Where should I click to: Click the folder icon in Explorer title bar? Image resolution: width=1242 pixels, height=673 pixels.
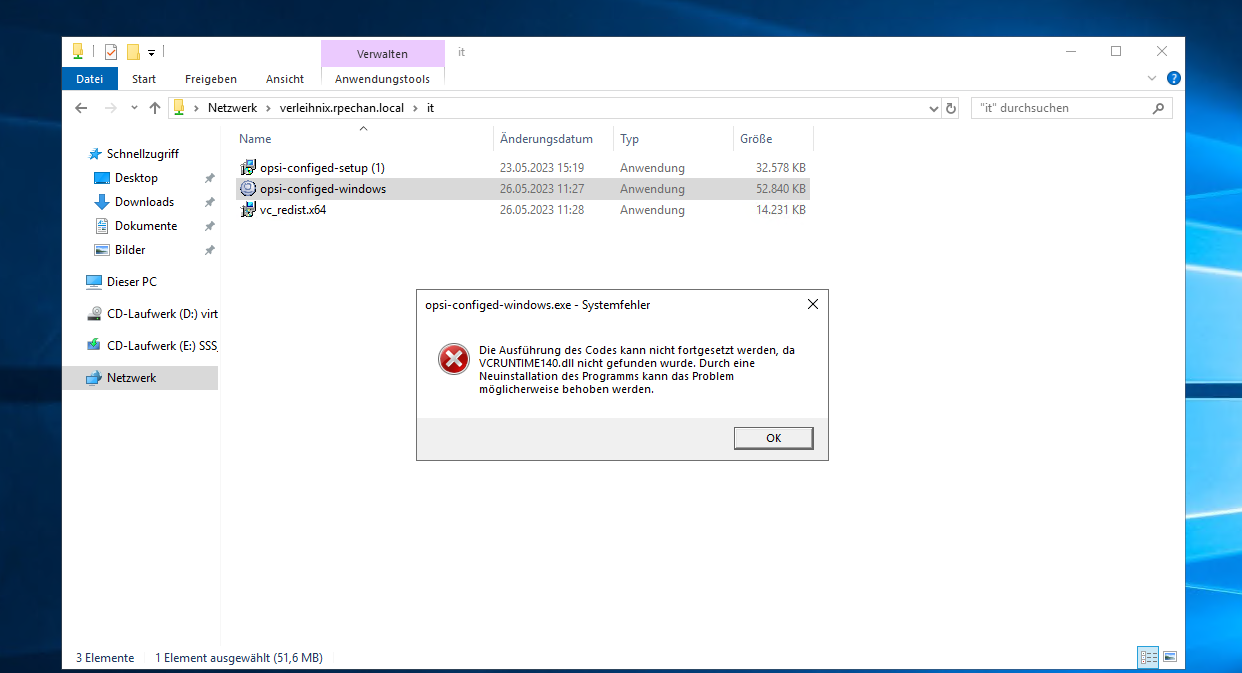(78, 52)
